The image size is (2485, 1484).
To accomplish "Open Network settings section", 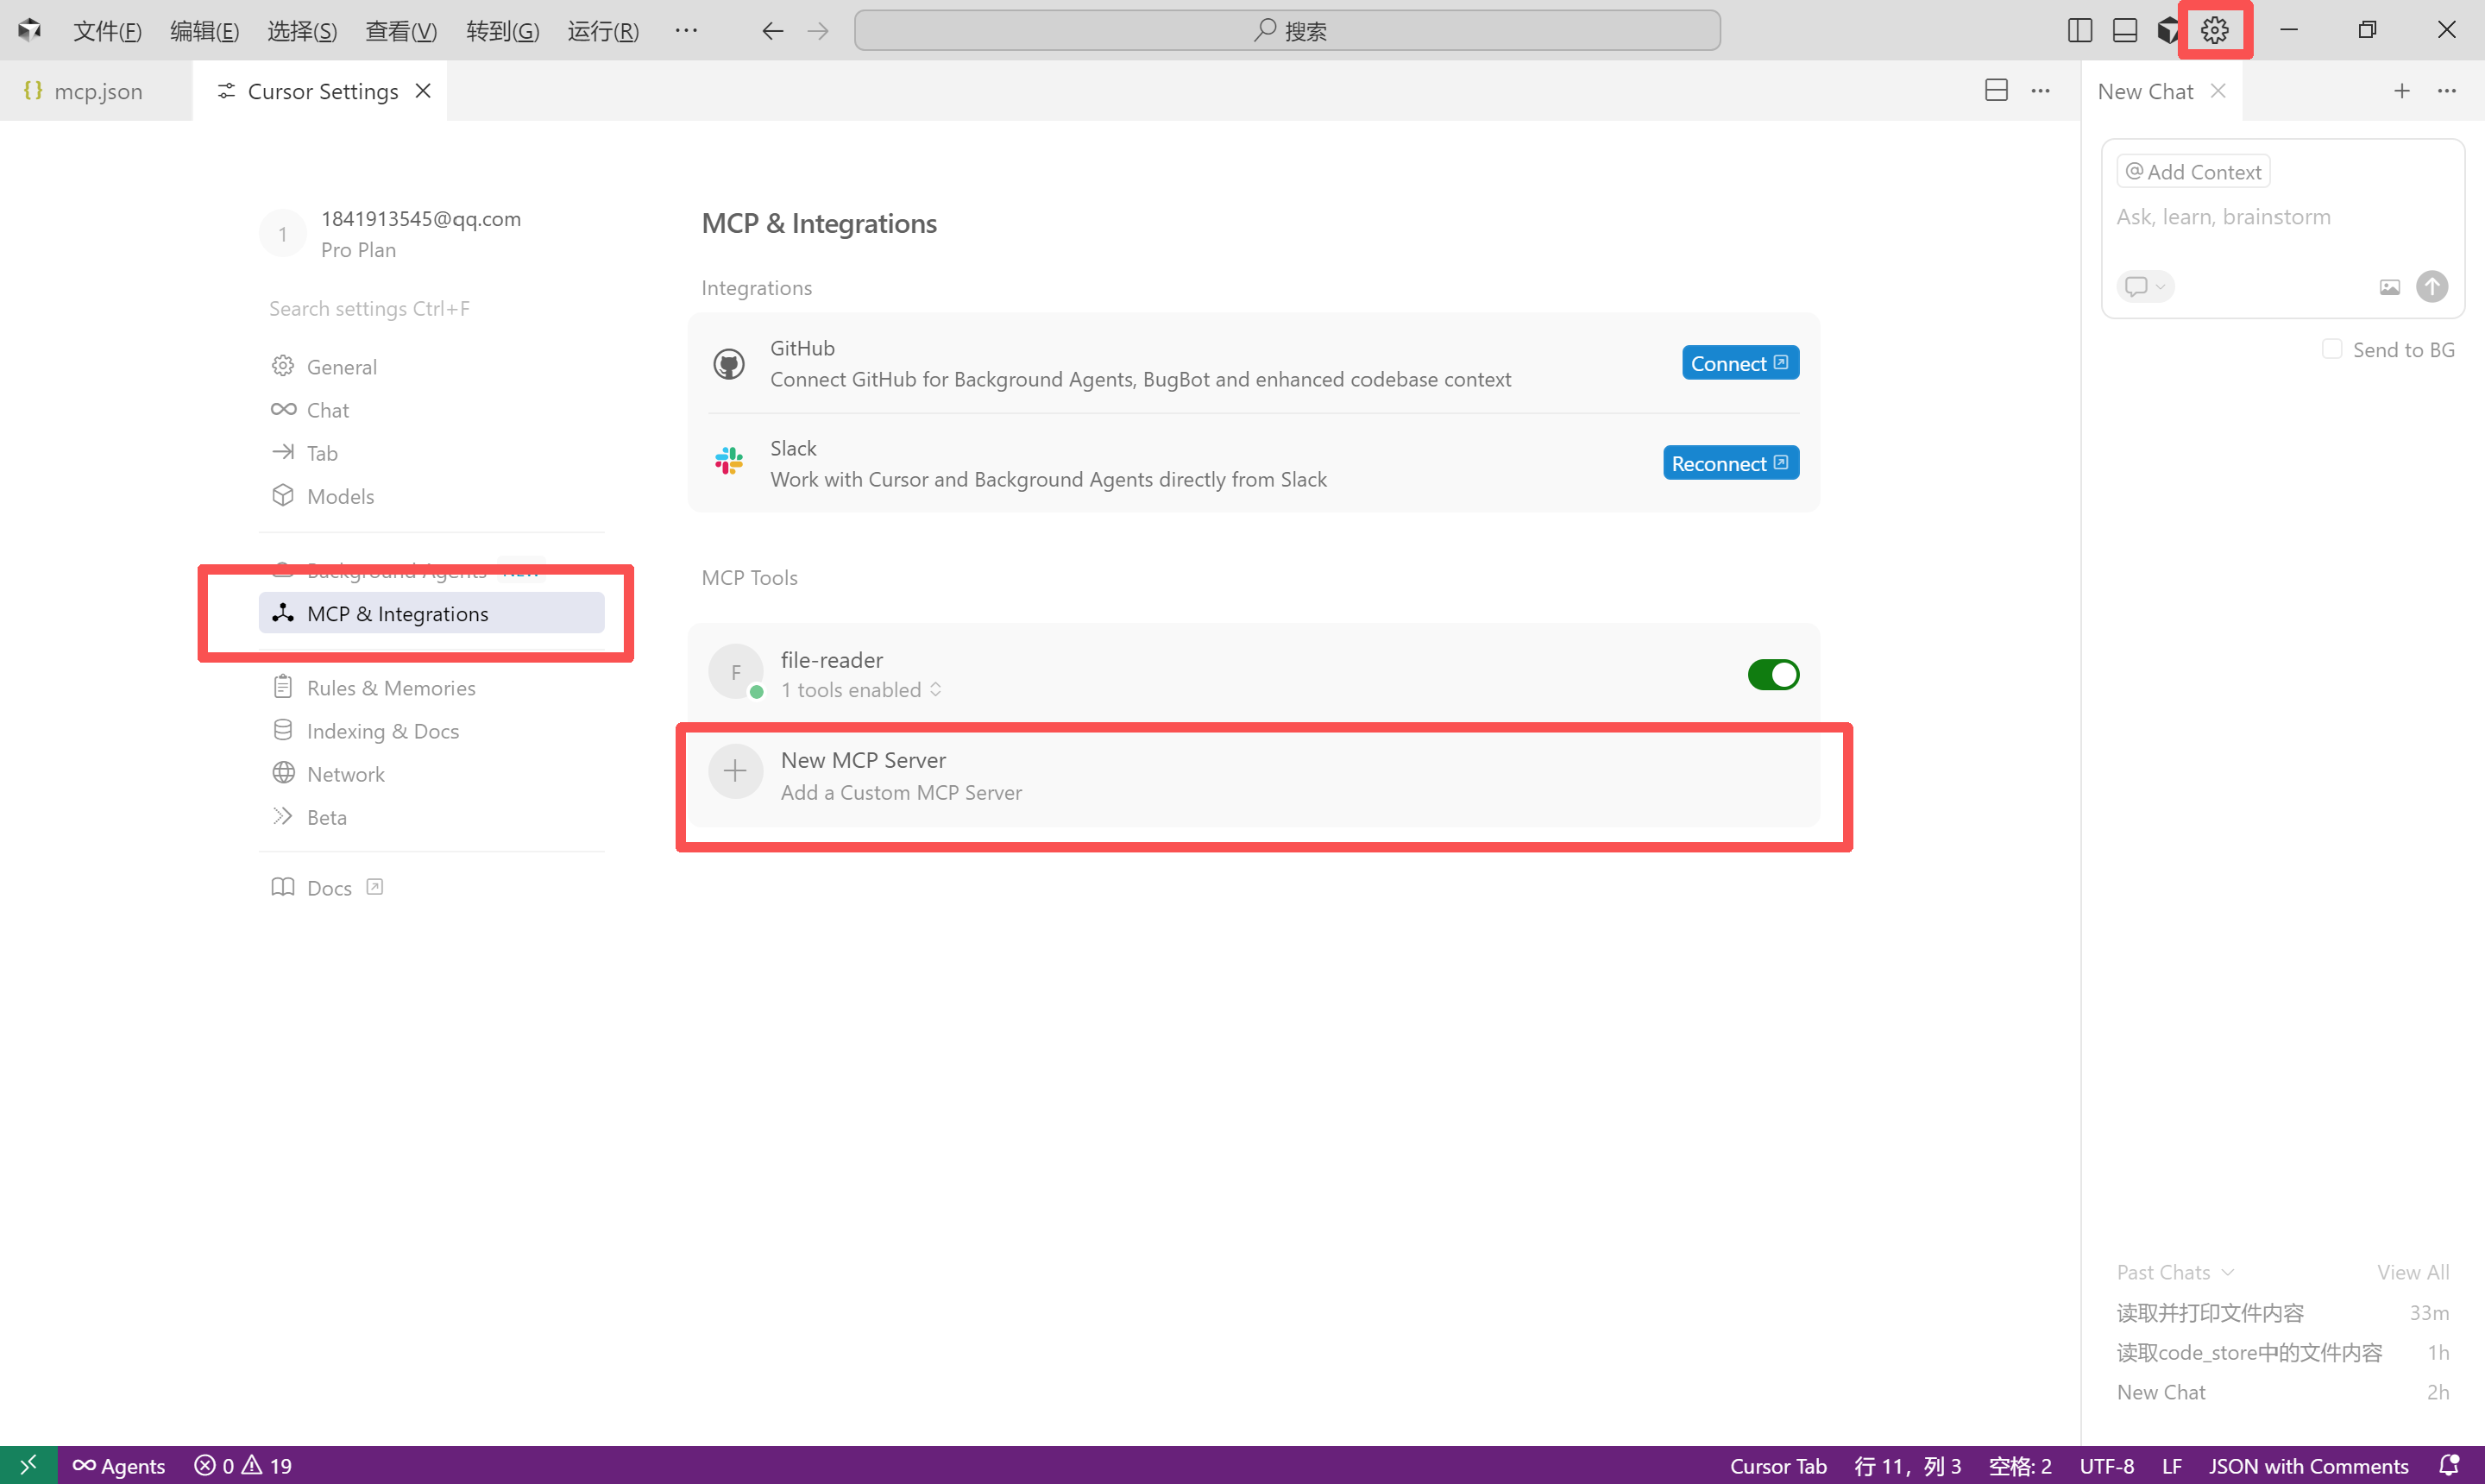I will click(431, 774).
